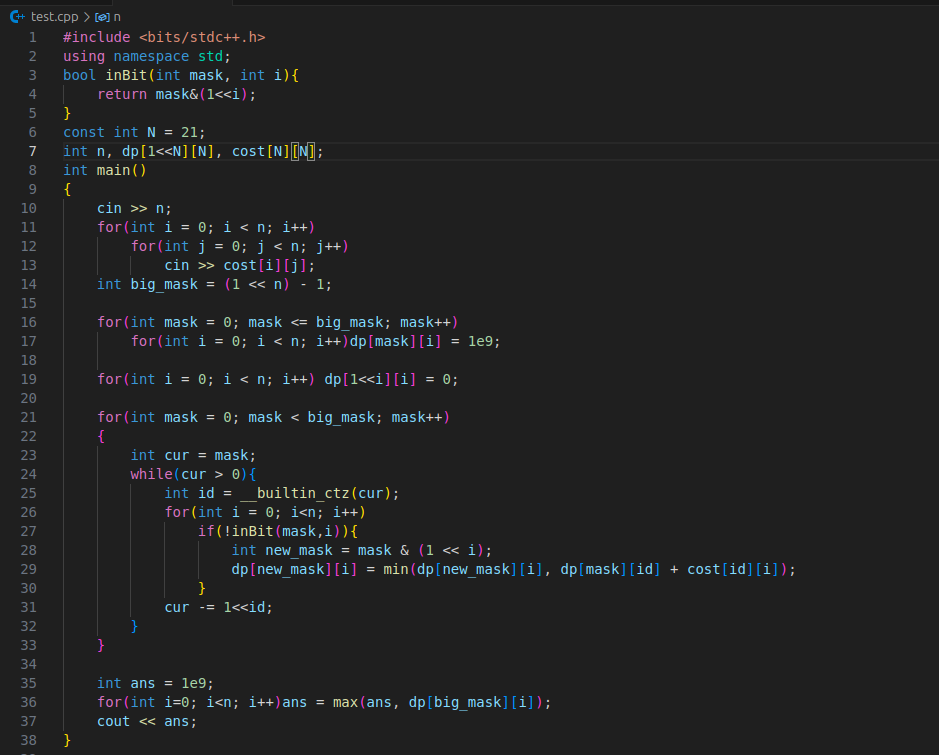The height and width of the screenshot is (755, 939).
Task: Click inBit function name on line 3
Action: [x=126, y=75]
